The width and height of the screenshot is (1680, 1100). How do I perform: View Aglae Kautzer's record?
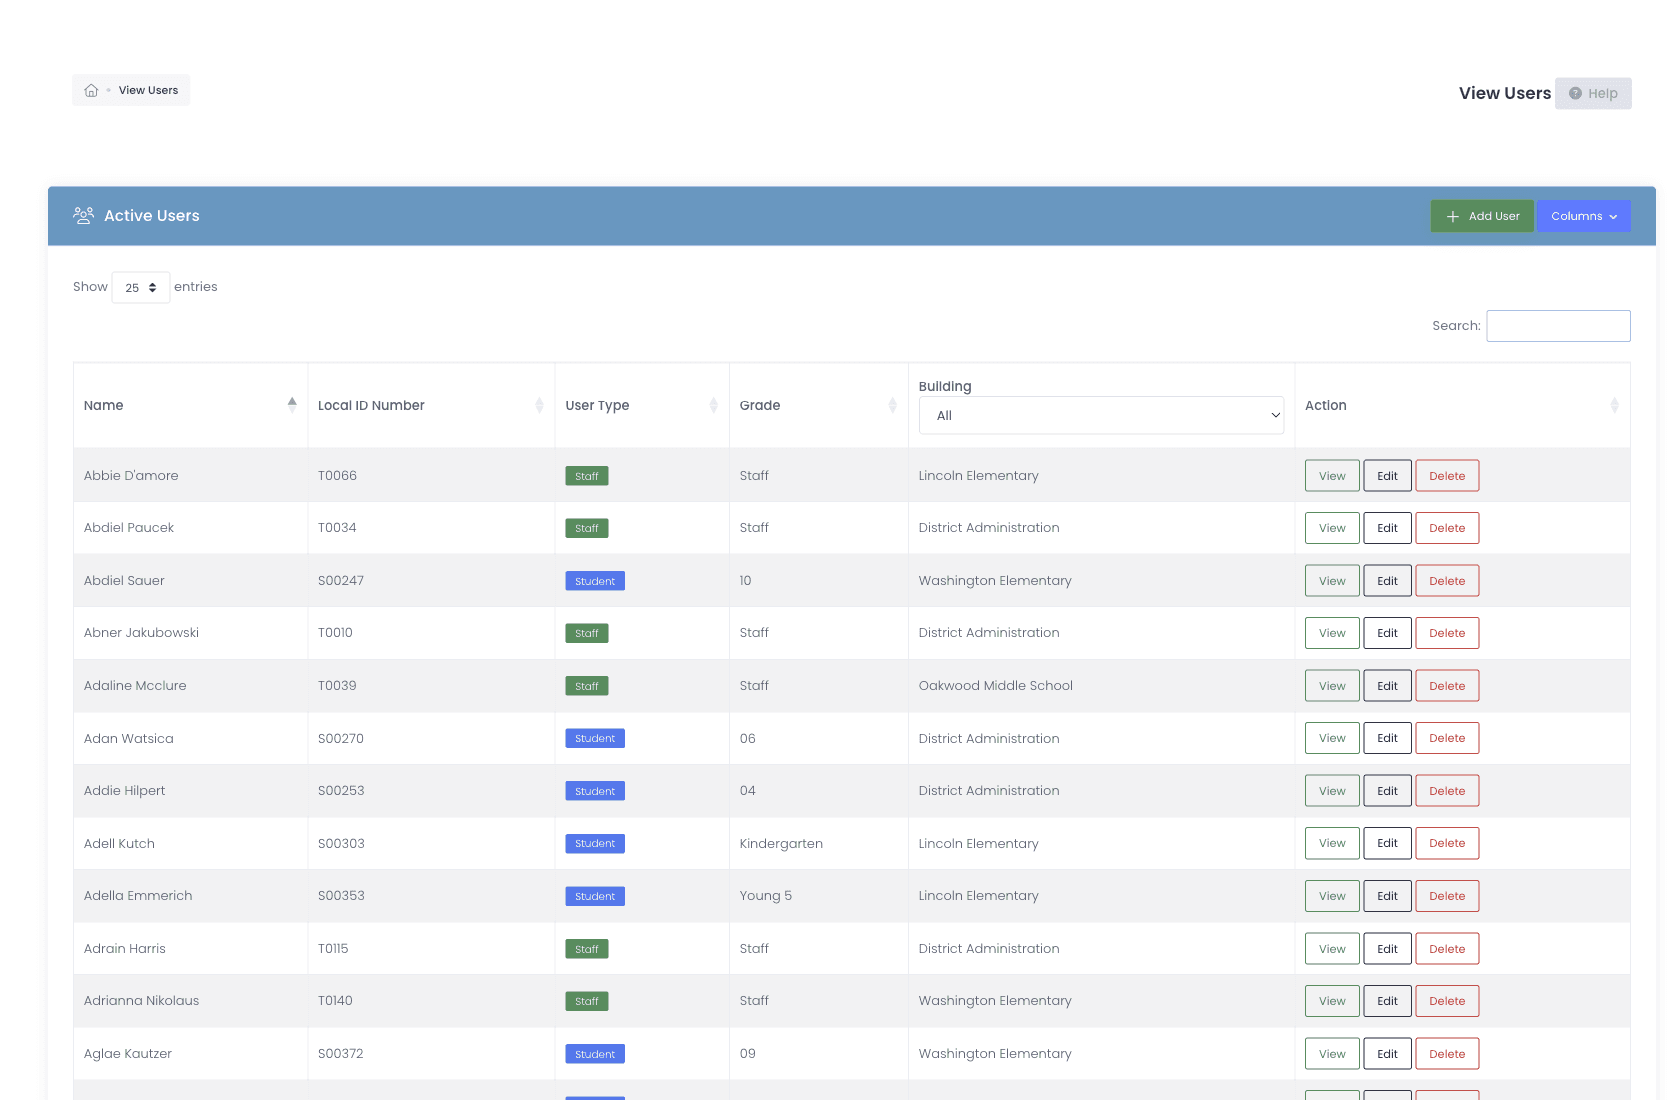(x=1332, y=1054)
